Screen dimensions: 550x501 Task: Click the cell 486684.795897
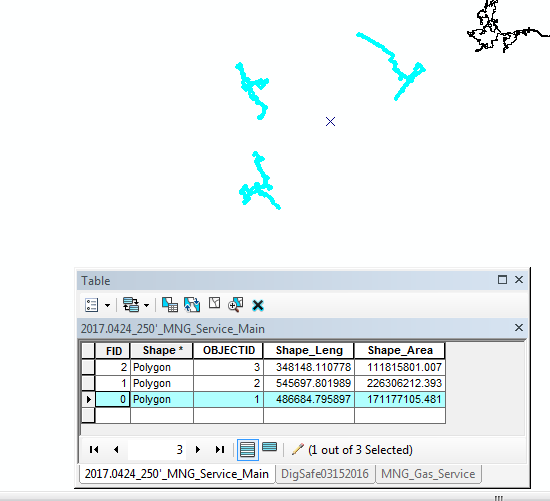tap(309, 399)
